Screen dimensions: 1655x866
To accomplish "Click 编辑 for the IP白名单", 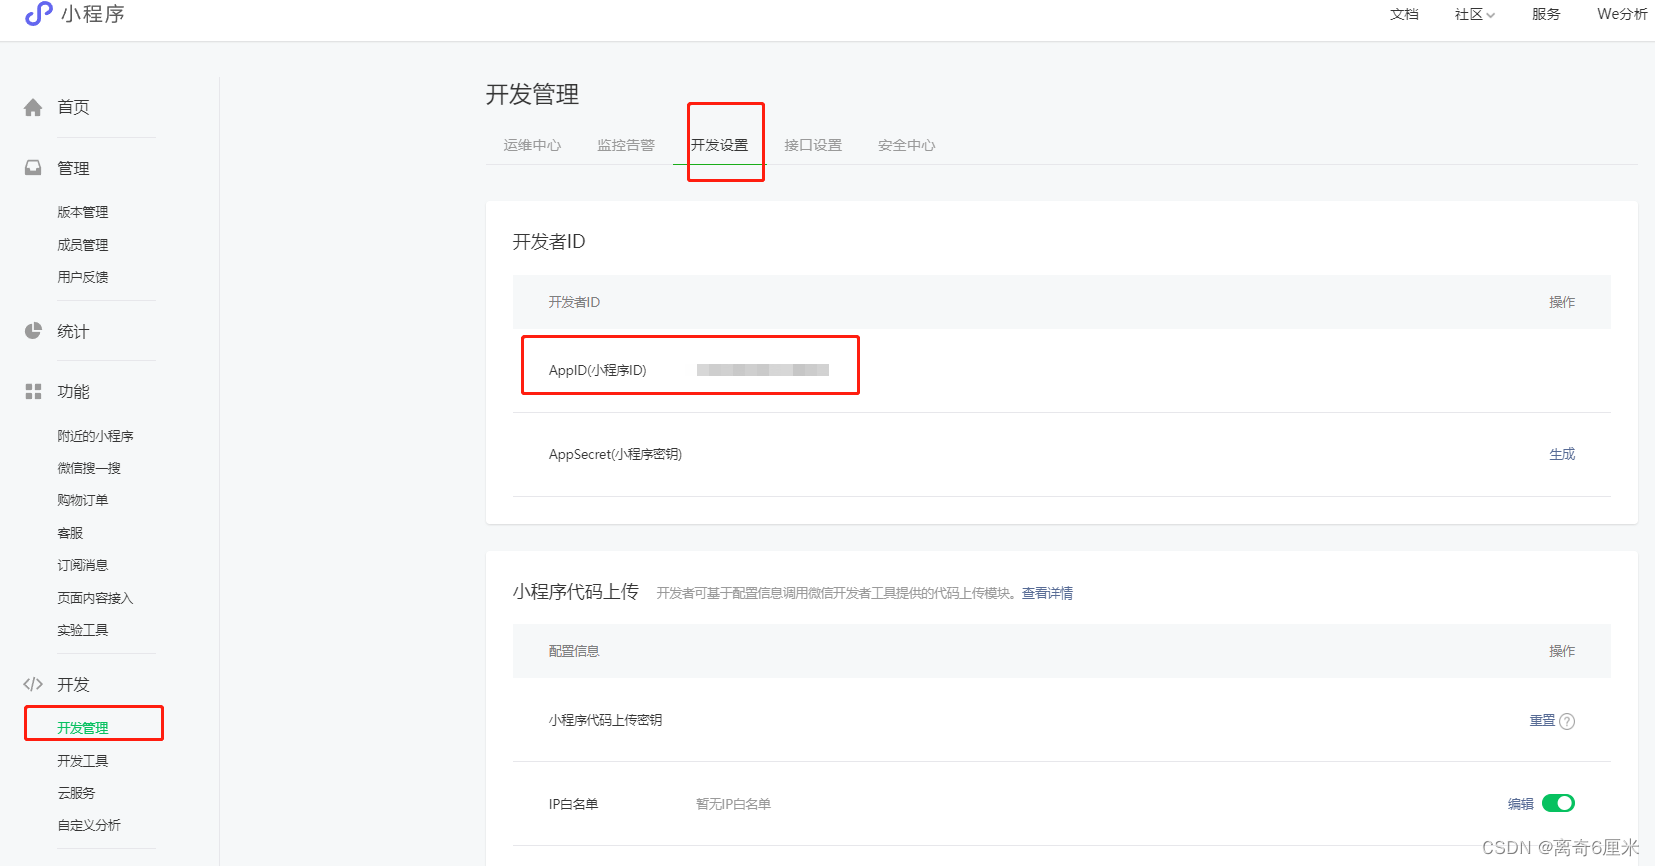I will (x=1521, y=804).
